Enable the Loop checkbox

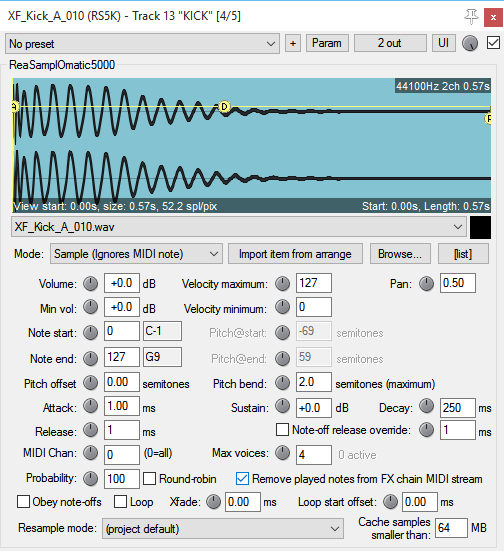120,501
